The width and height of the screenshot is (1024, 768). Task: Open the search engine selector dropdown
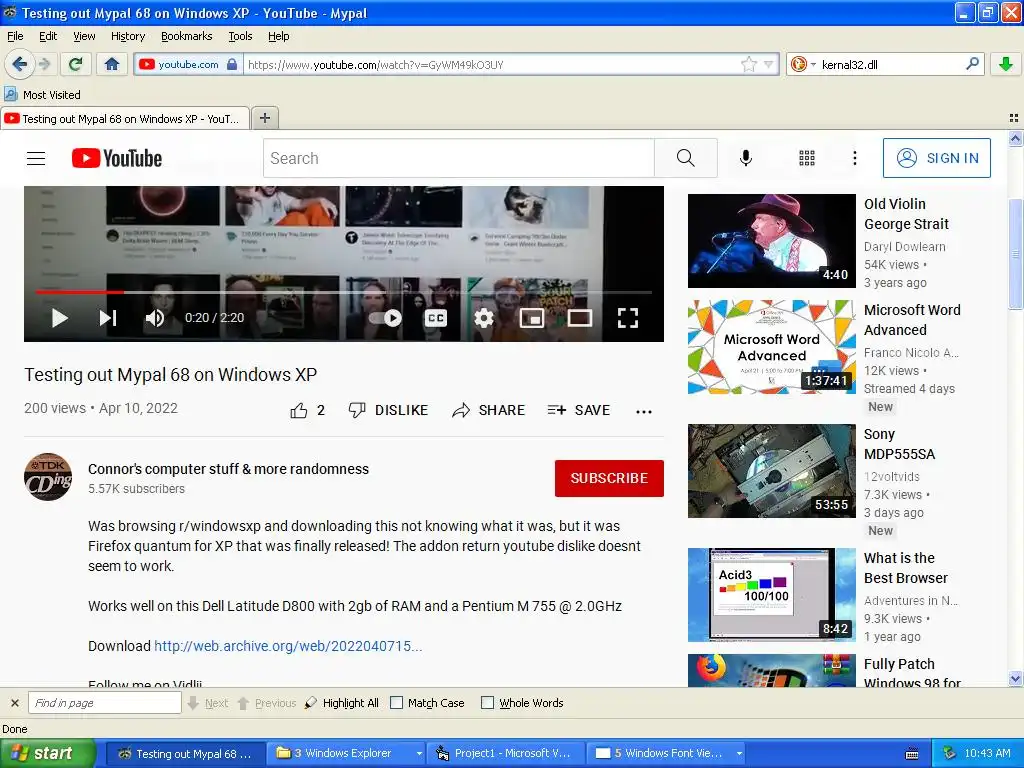tap(803, 64)
